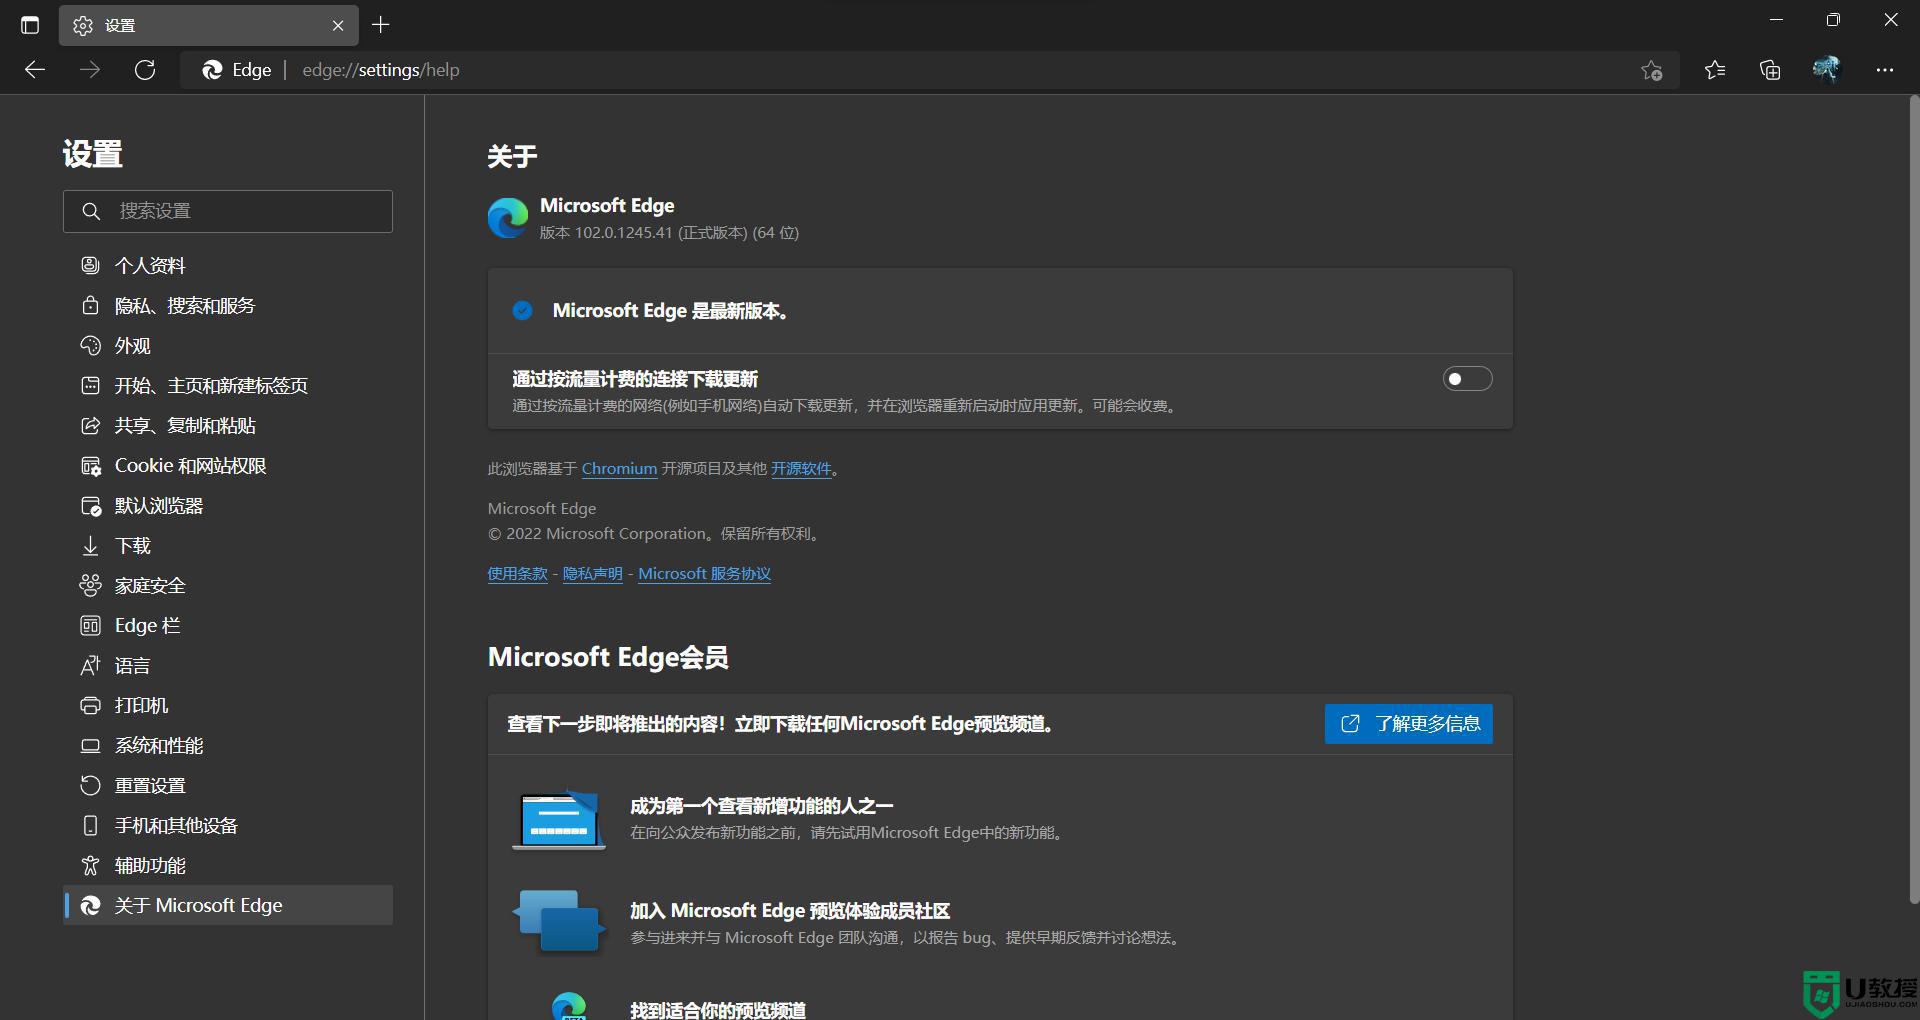Minimize the Edge window
Screen dimensions: 1920x1020
pos(1776,20)
